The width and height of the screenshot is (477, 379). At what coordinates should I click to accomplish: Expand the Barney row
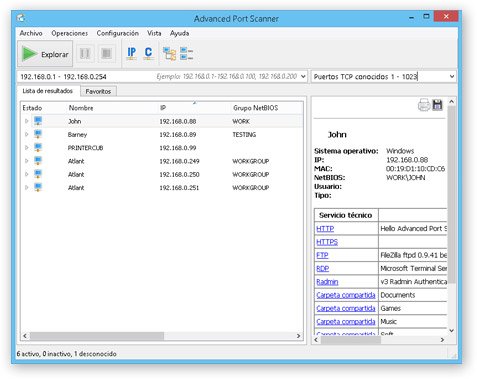pos(27,134)
